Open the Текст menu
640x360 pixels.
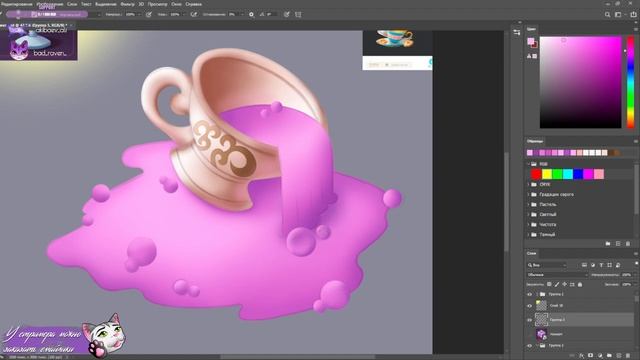[x=86, y=4]
